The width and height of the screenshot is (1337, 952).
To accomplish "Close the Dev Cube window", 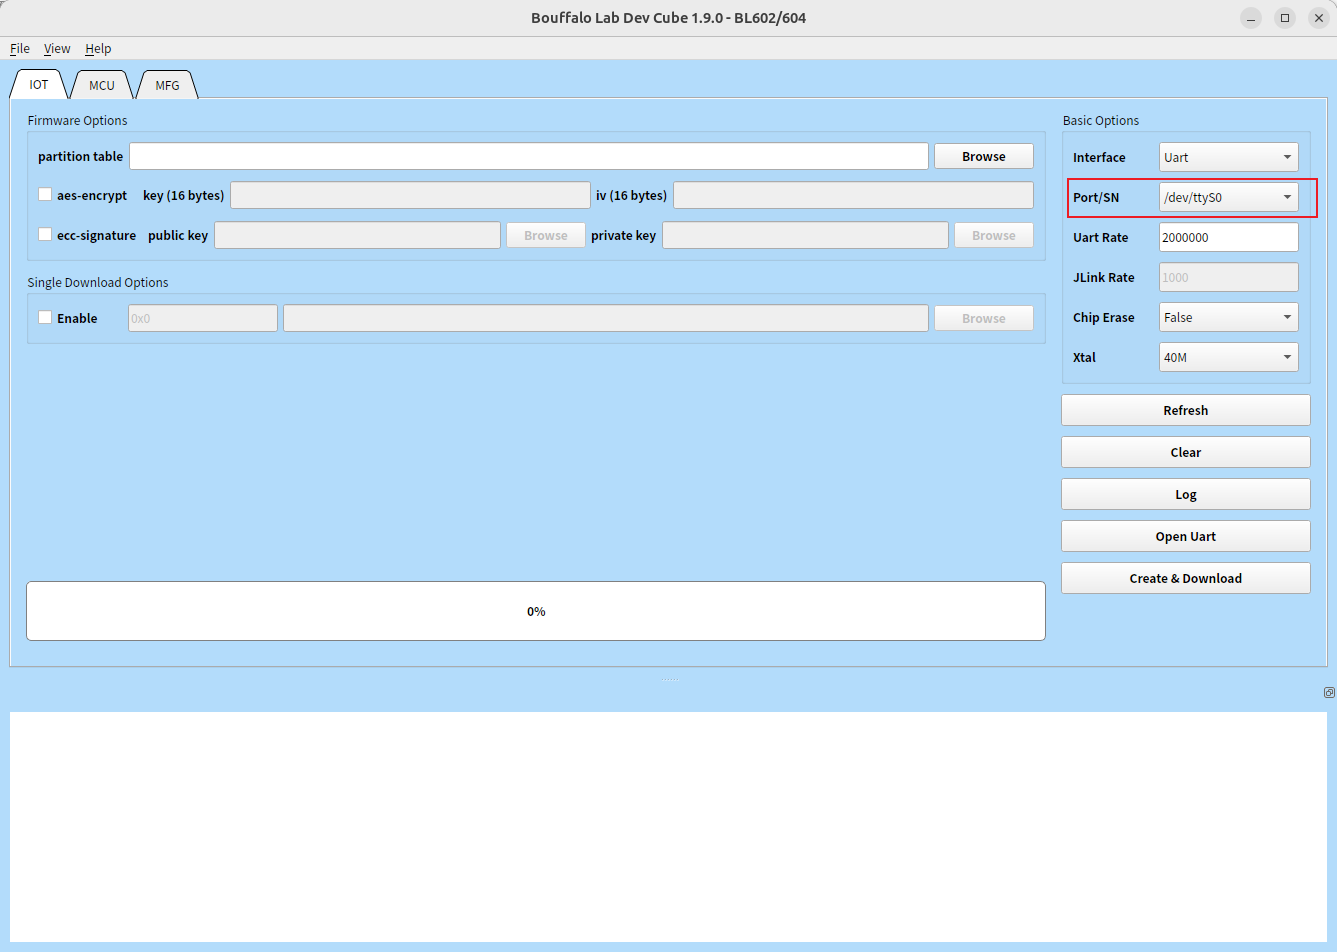I will click(1319, 18).
